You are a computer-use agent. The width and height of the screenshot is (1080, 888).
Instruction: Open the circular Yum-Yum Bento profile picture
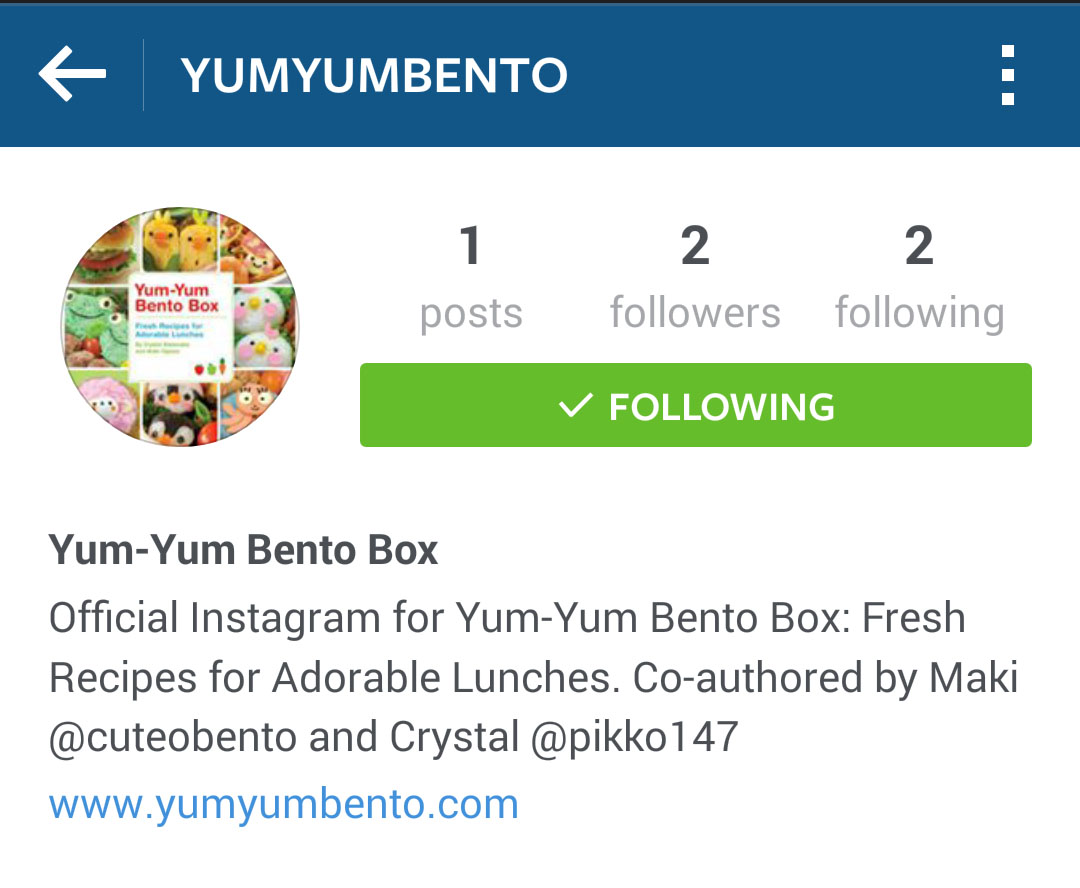[x=180, y=327]
